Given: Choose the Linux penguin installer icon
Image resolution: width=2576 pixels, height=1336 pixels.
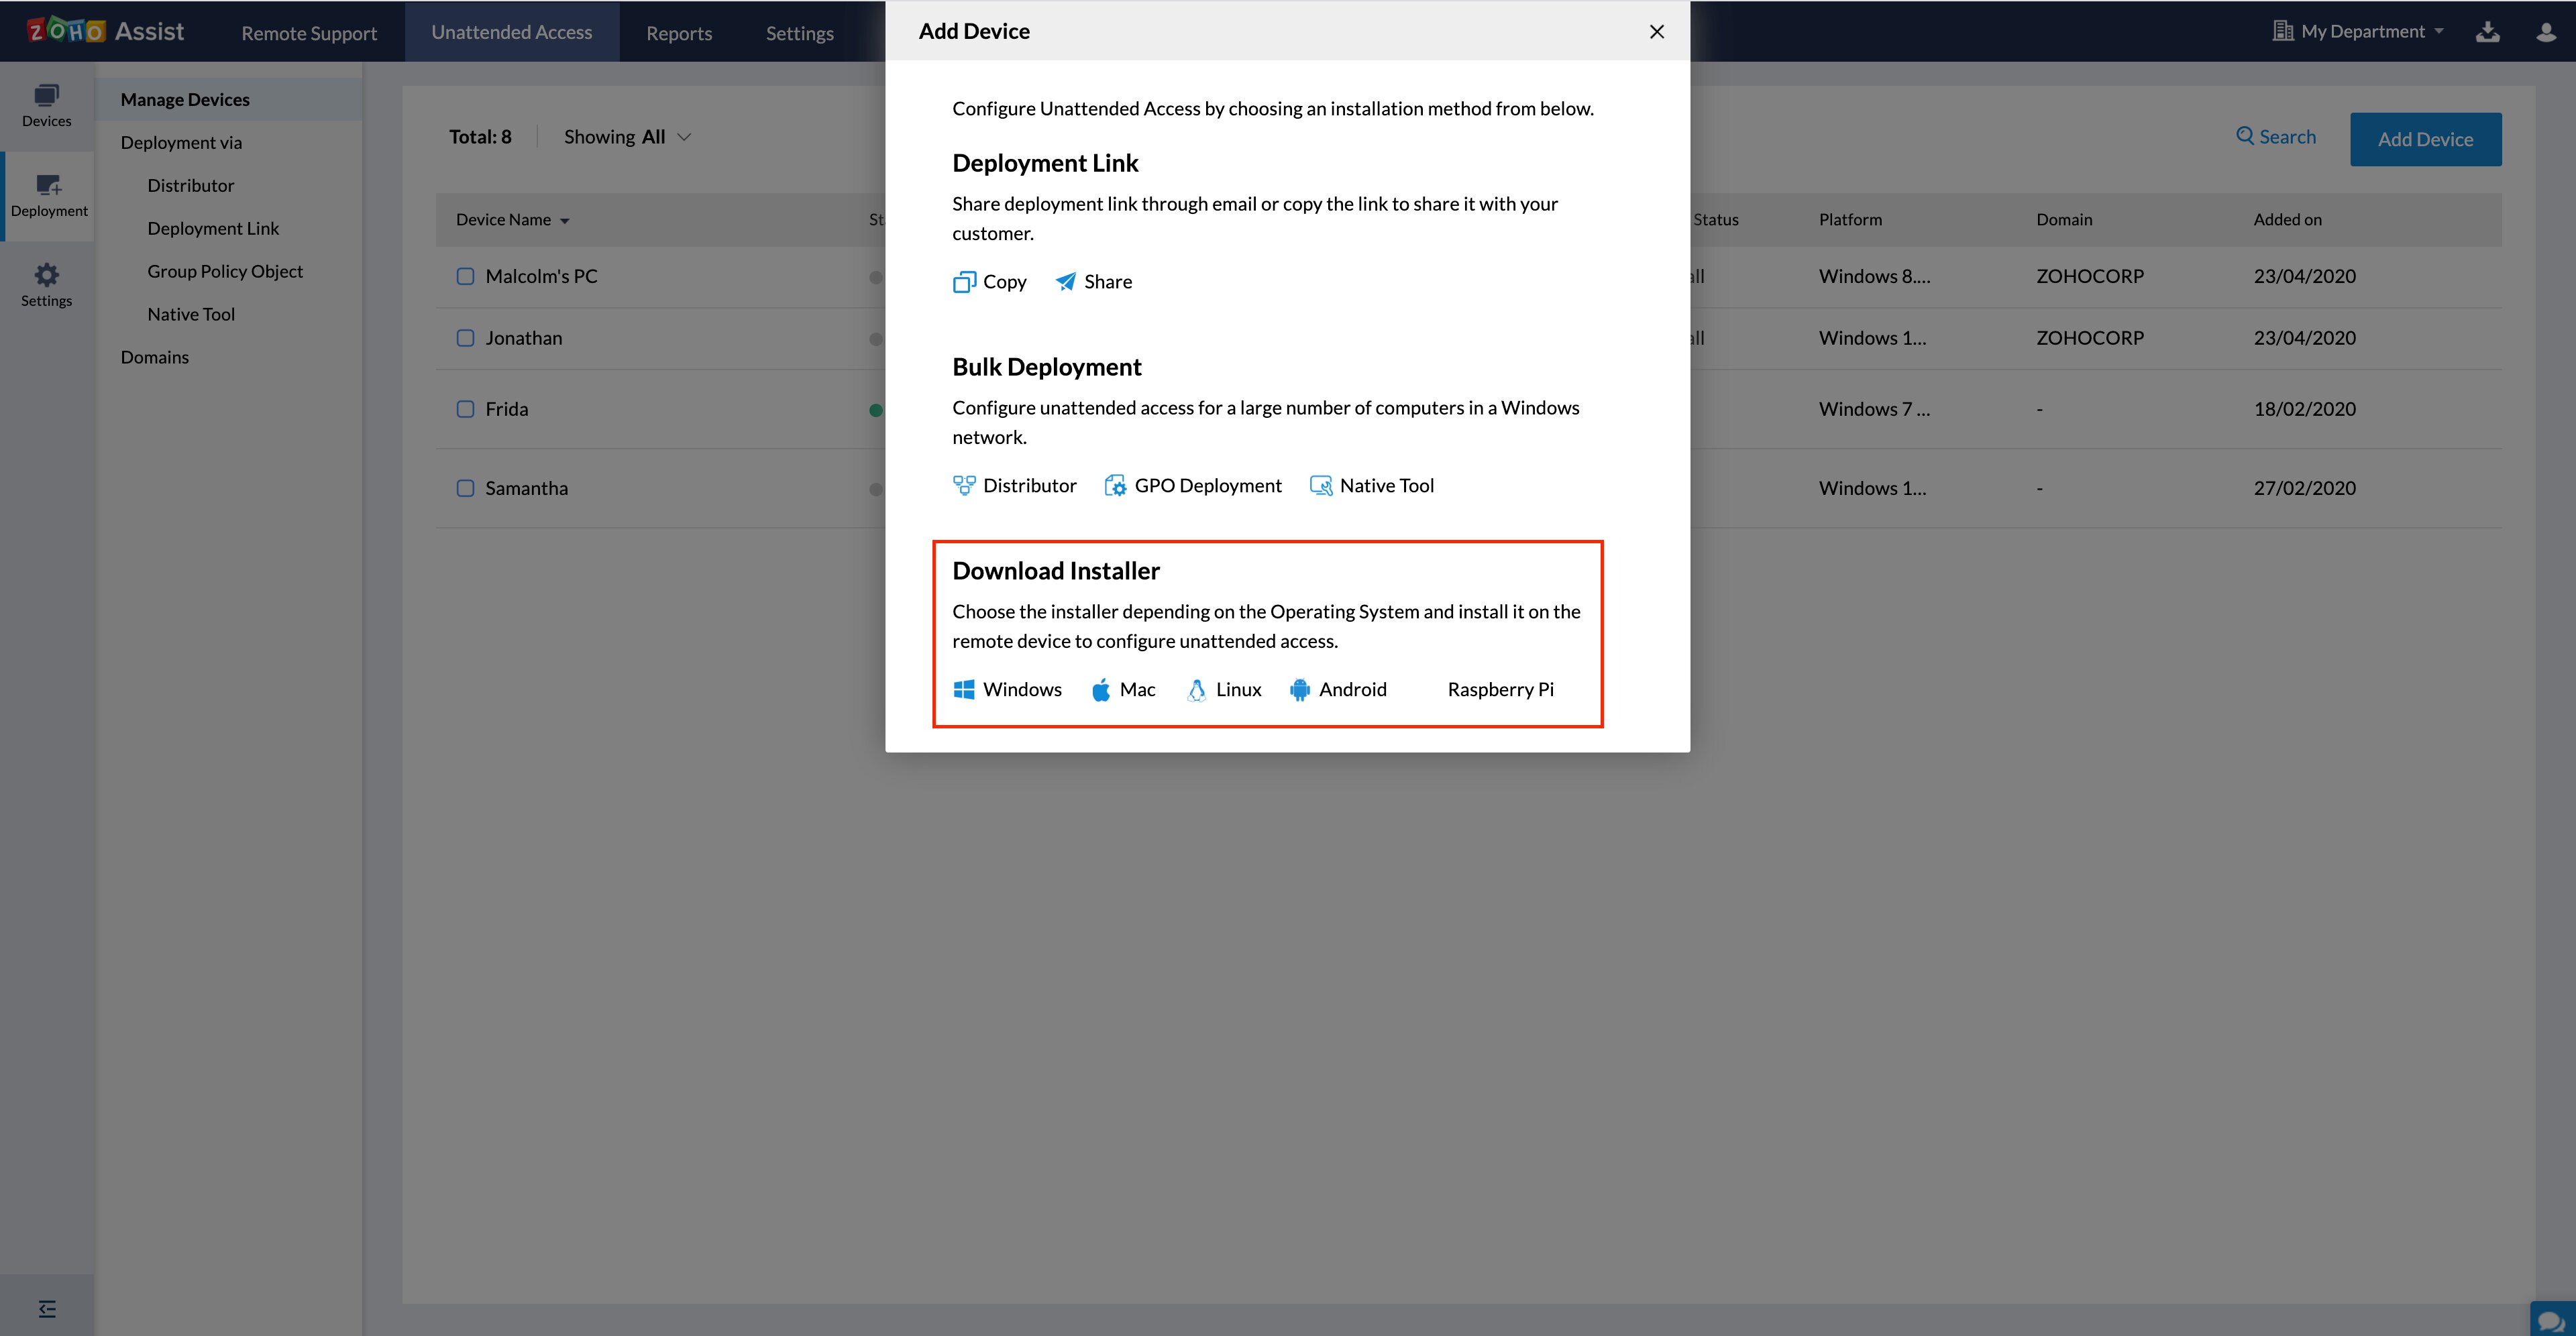Looking at the screenshot, I should point(1196,689).
